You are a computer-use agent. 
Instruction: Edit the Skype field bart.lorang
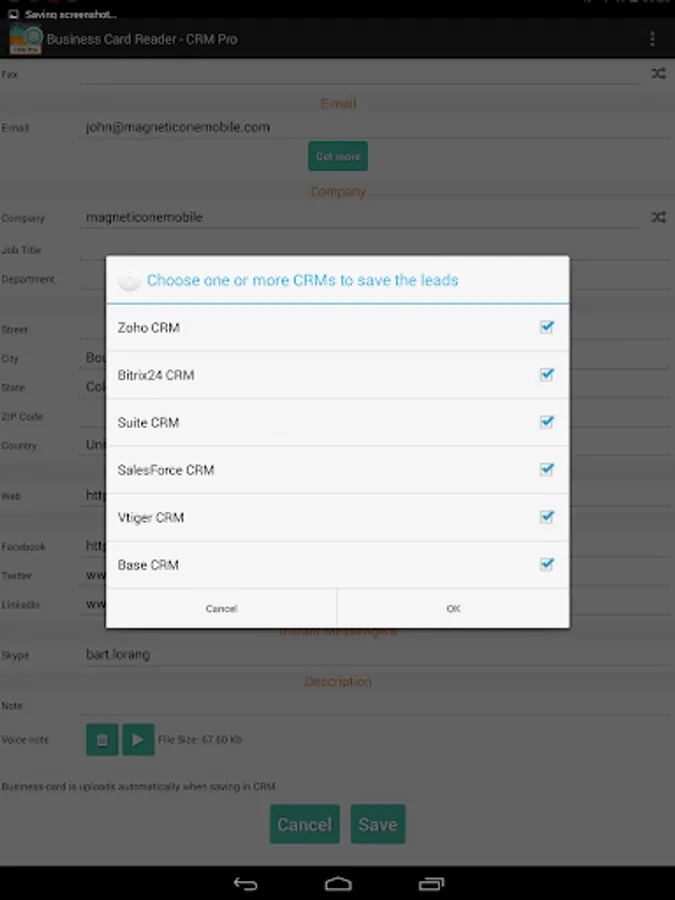(375, 654)
